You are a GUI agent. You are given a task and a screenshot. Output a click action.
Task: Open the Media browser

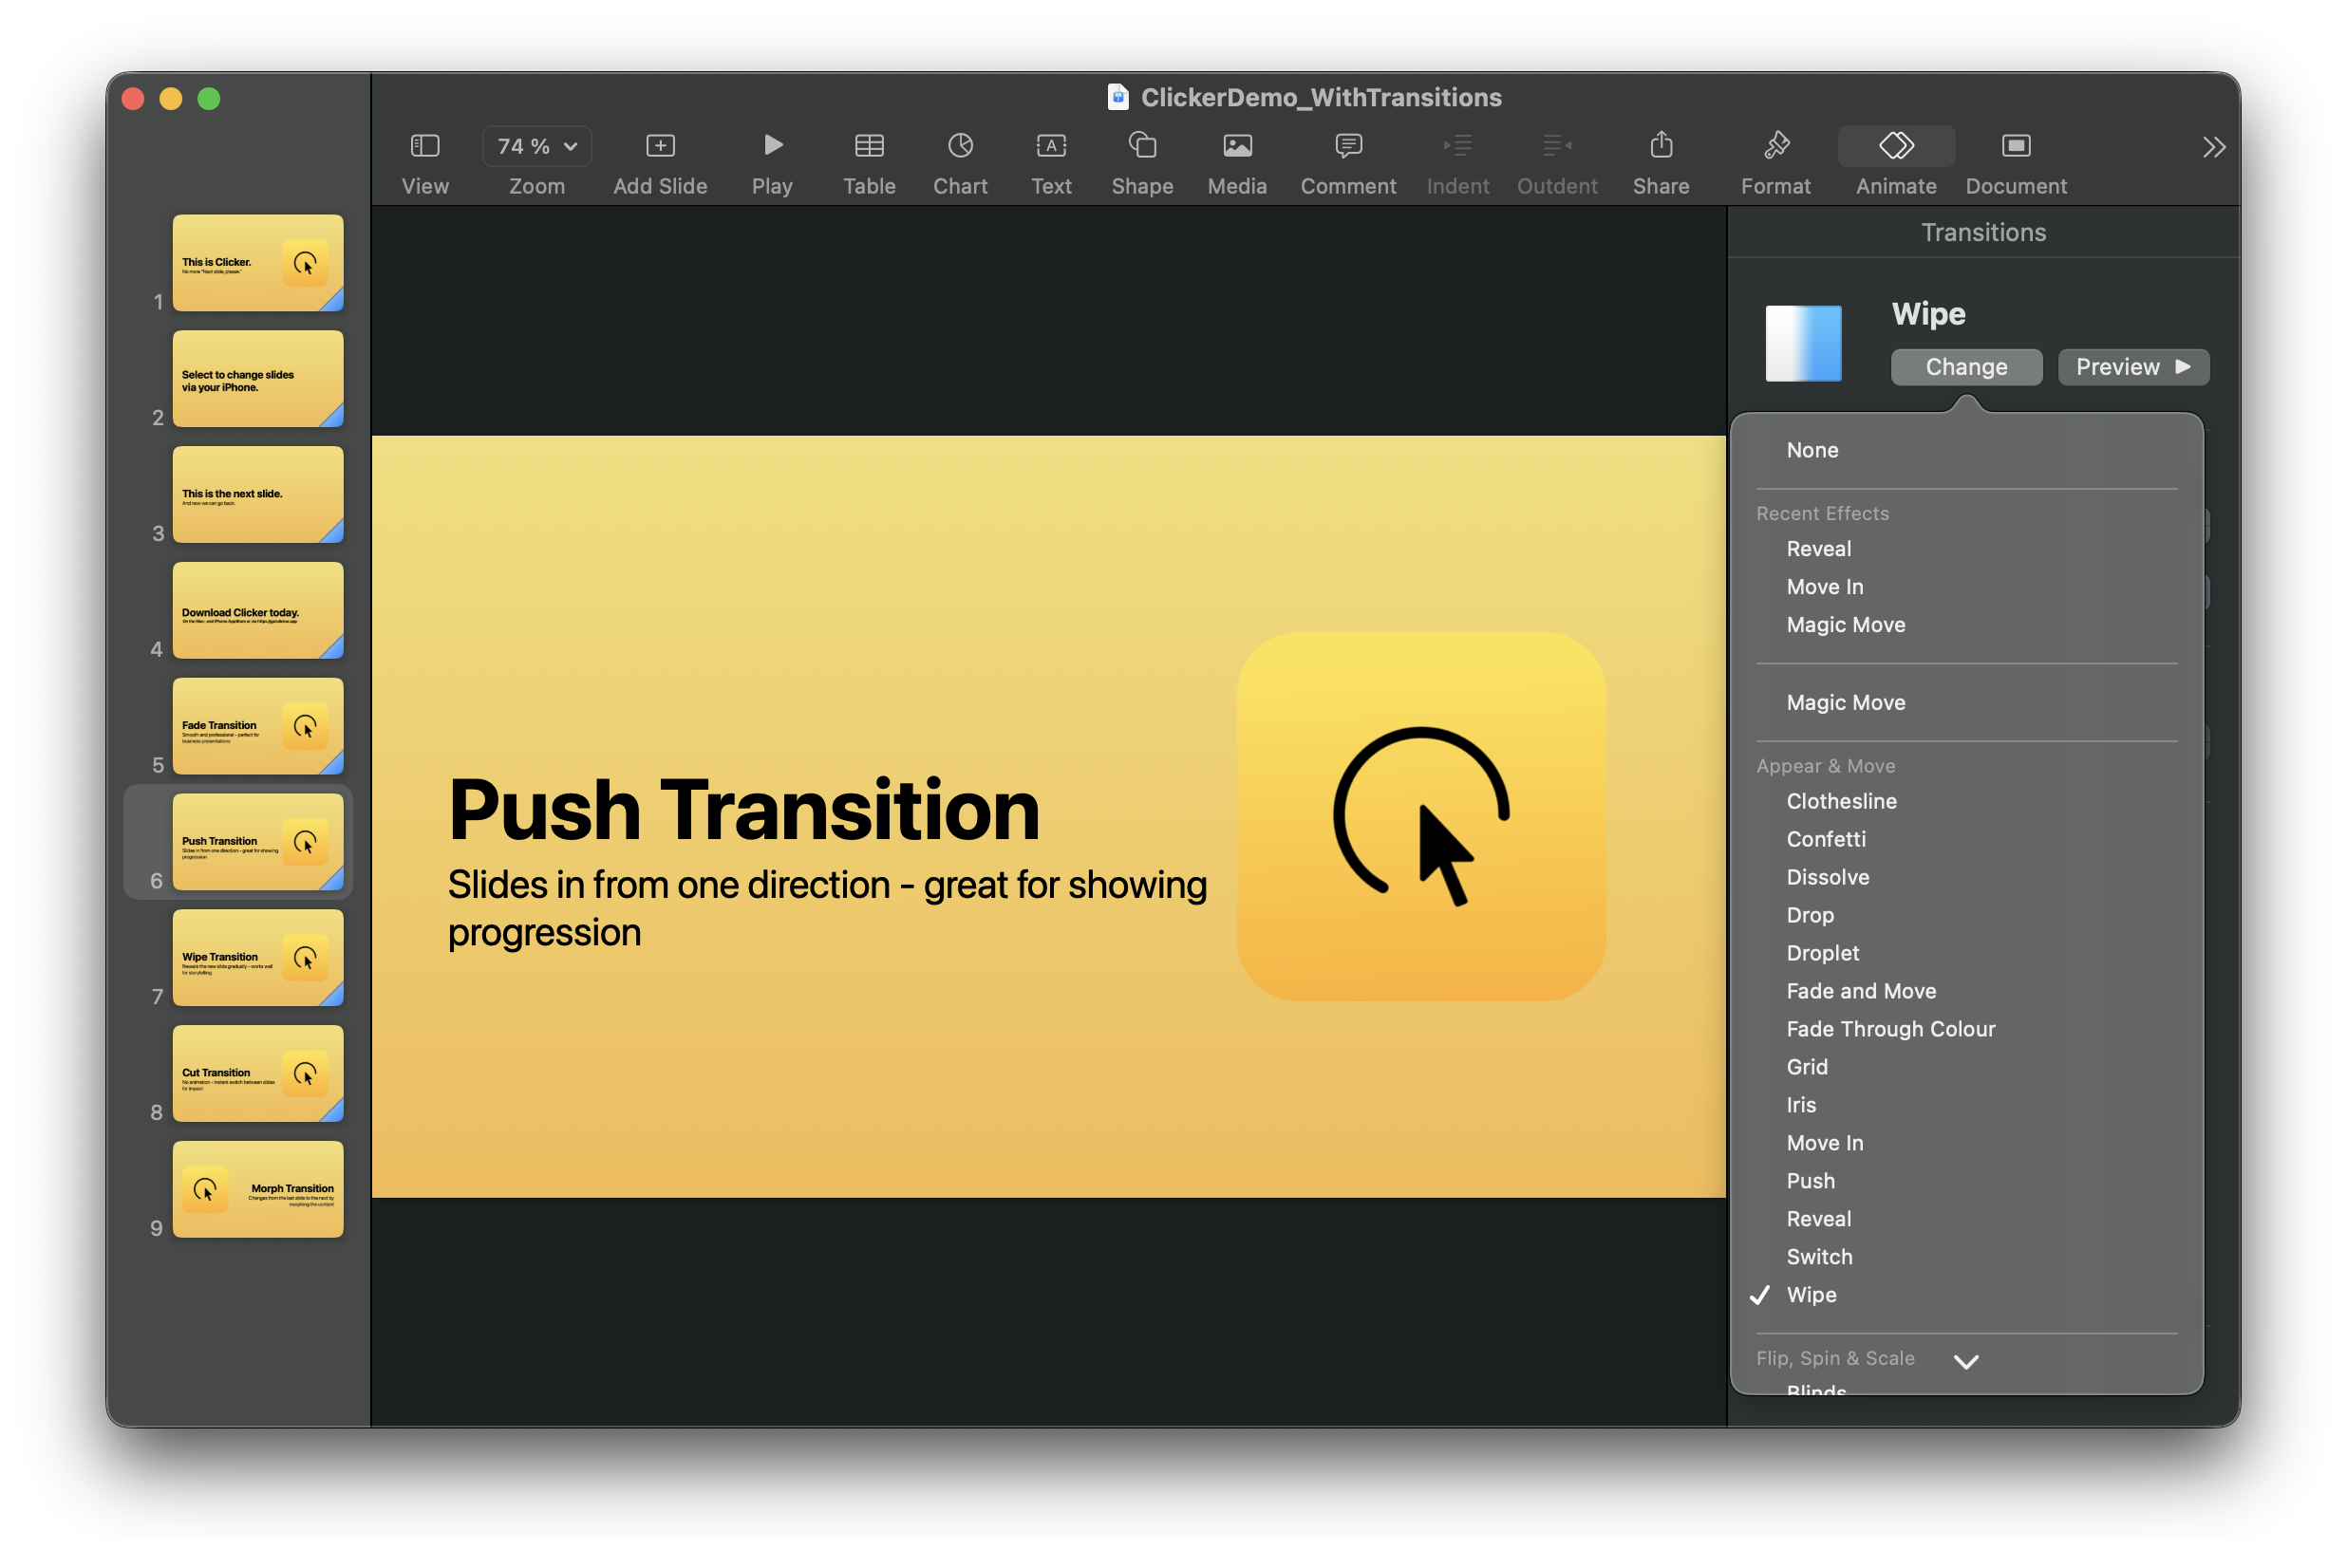1236,160
